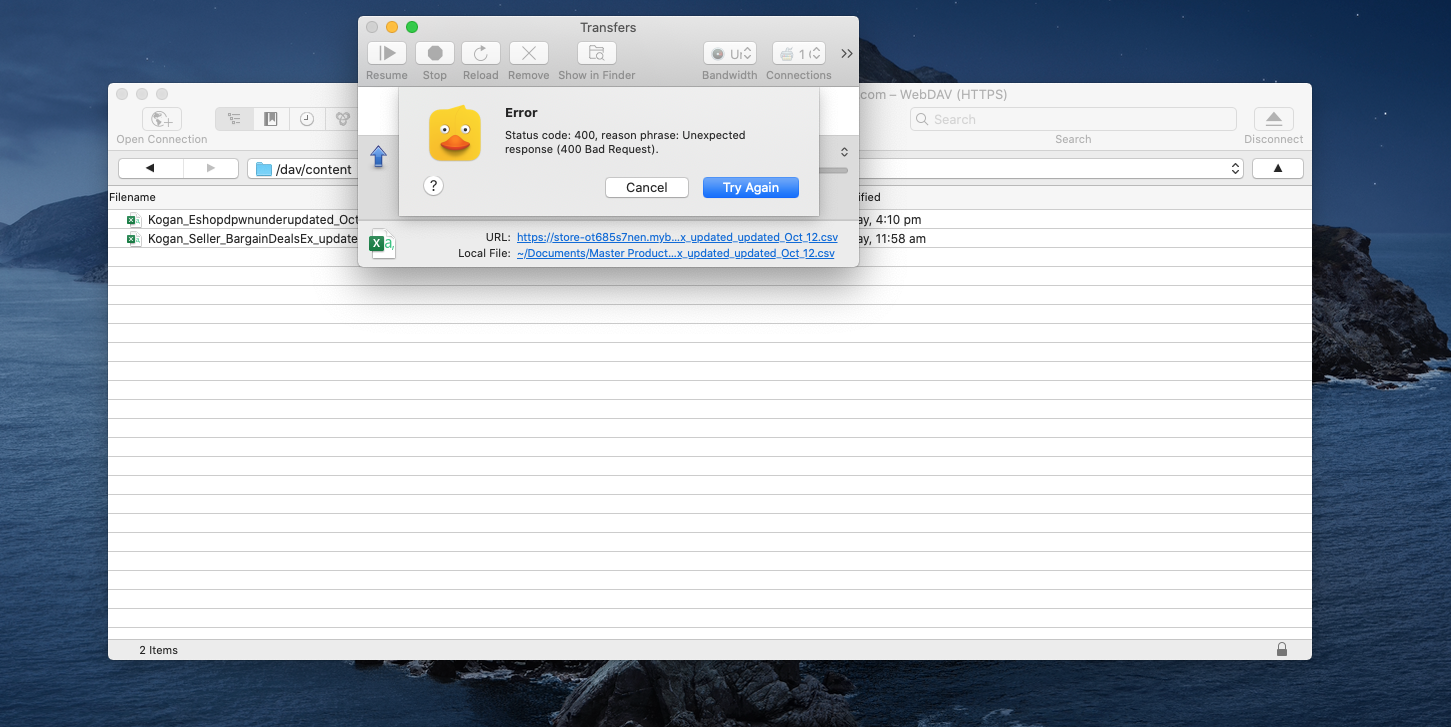
Task: Switch to the Bookmarks view
Action: [270, 119]
